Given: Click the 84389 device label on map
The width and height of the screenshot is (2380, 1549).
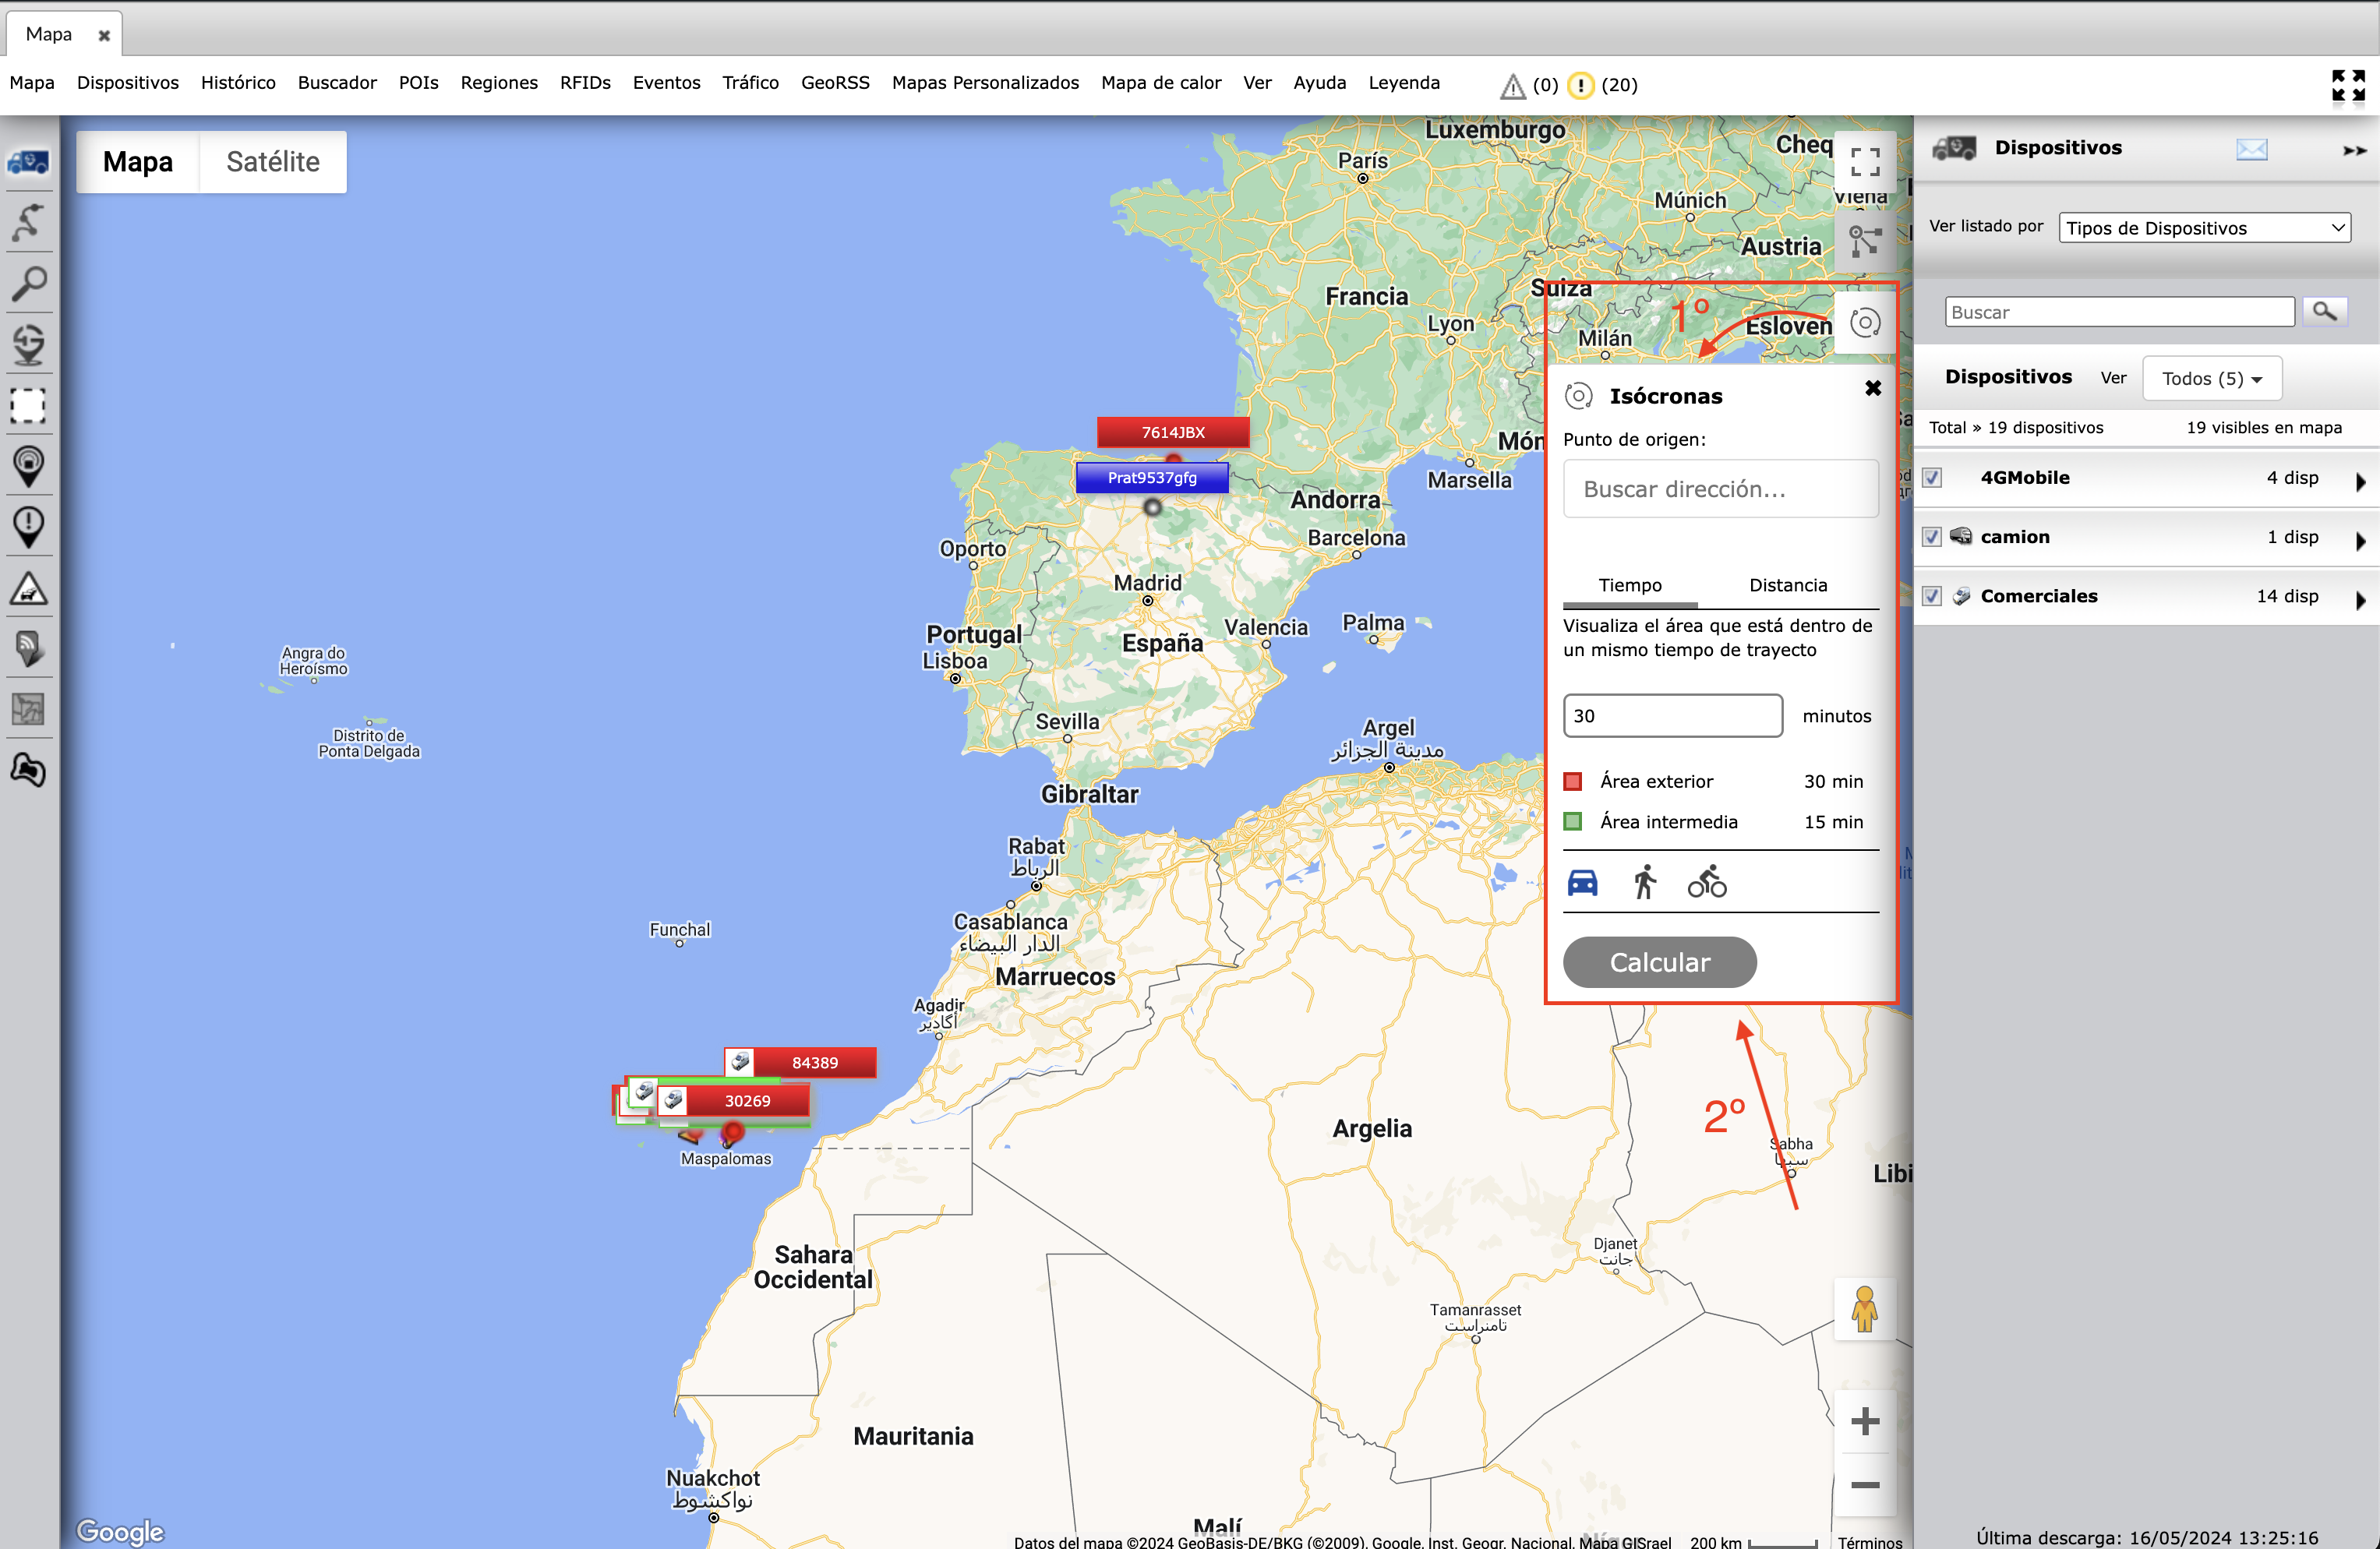Looking at the screenshot, I should click(800, 1062).
